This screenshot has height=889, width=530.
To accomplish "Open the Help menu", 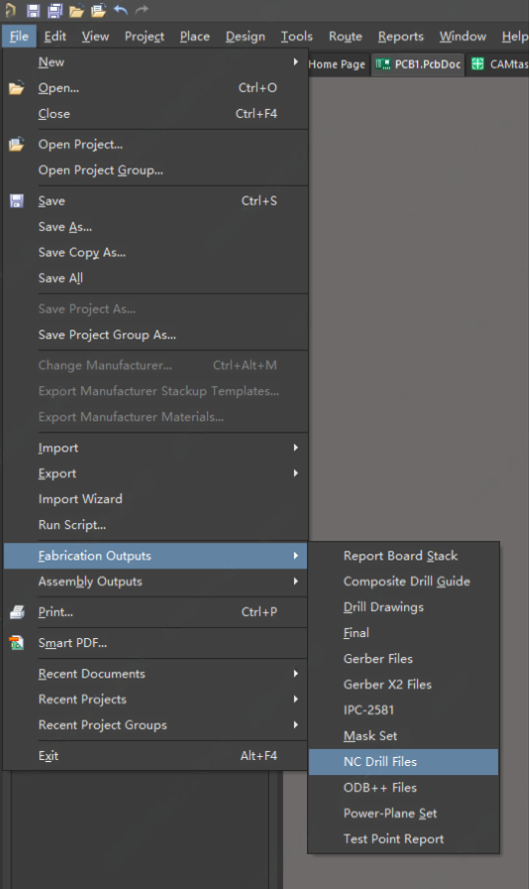I will (x=514, y=36).
